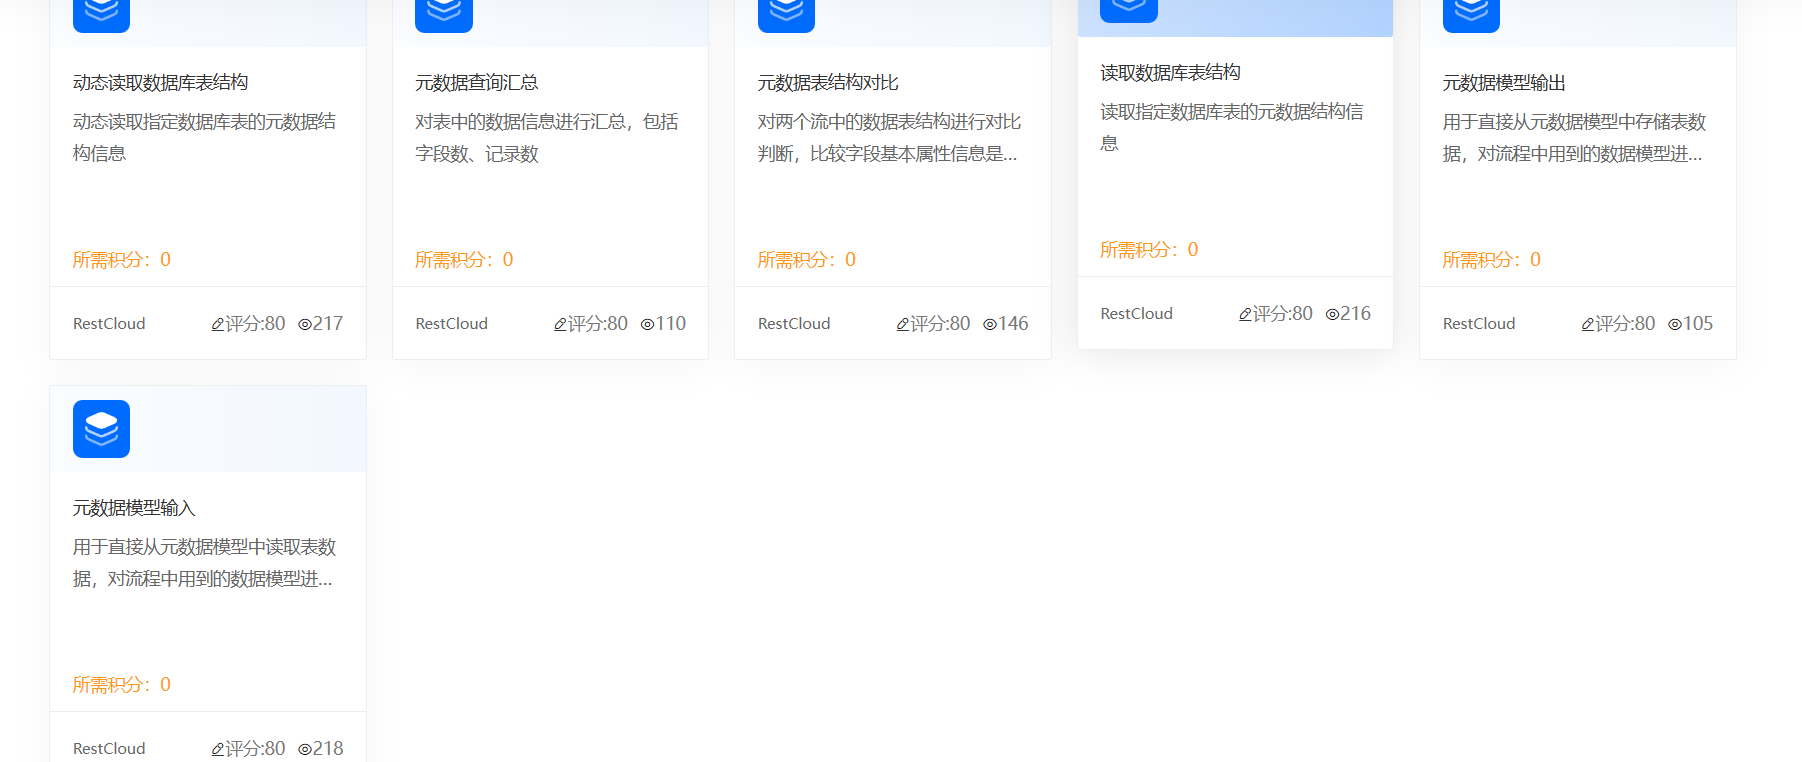This screenshot has height=762, width=1802.
Task: Click the edit pencil icon beside 评分:80 on 动态读取数据库表结构 card
Action: coord(217,324)
